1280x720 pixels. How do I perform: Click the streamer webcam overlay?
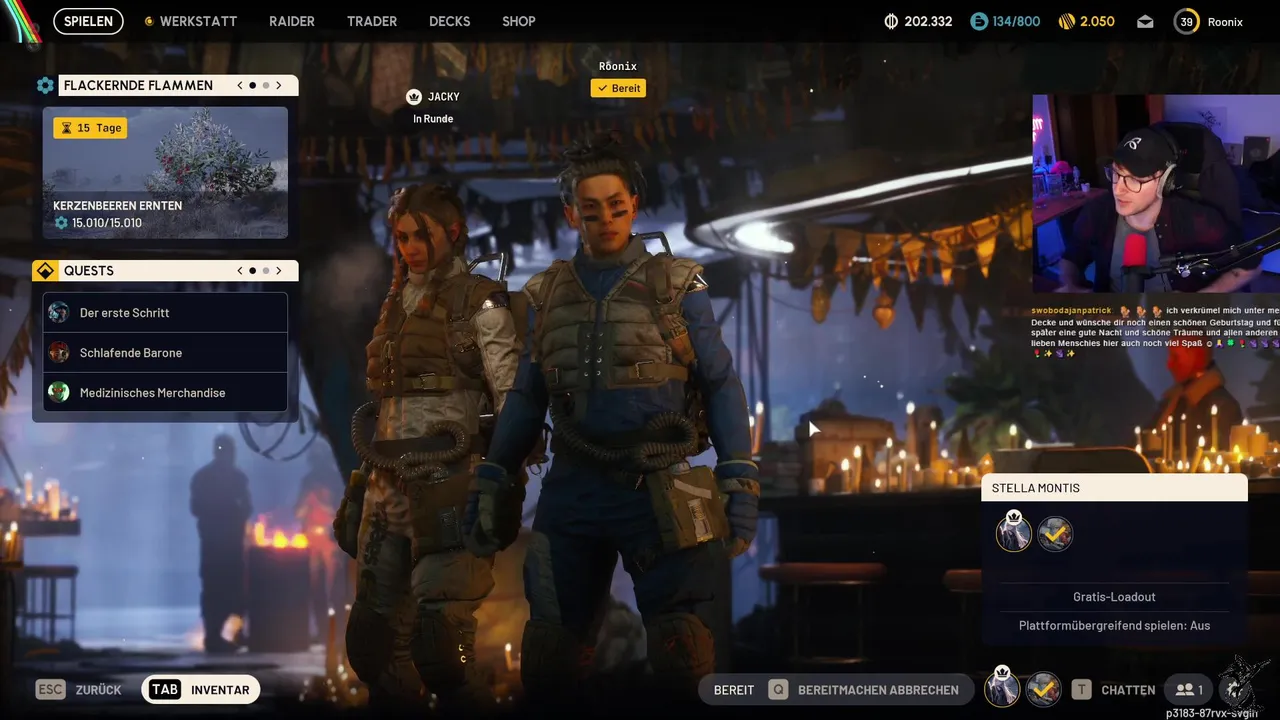1156,194
